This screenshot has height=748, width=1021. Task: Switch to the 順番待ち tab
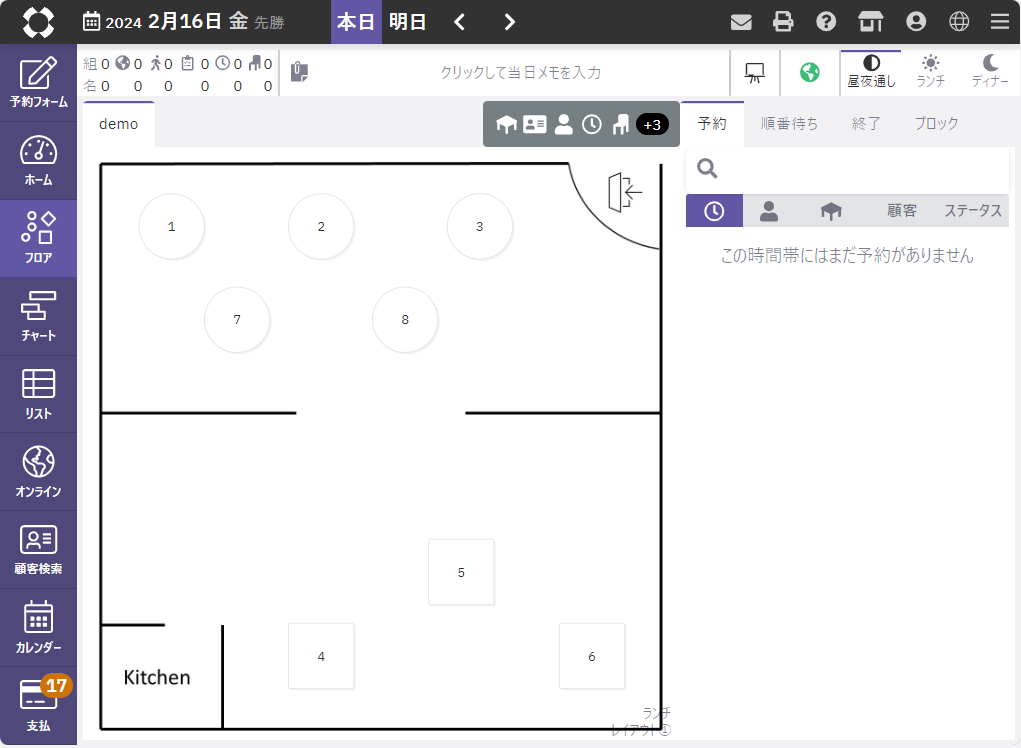click(x=789, y=123)
